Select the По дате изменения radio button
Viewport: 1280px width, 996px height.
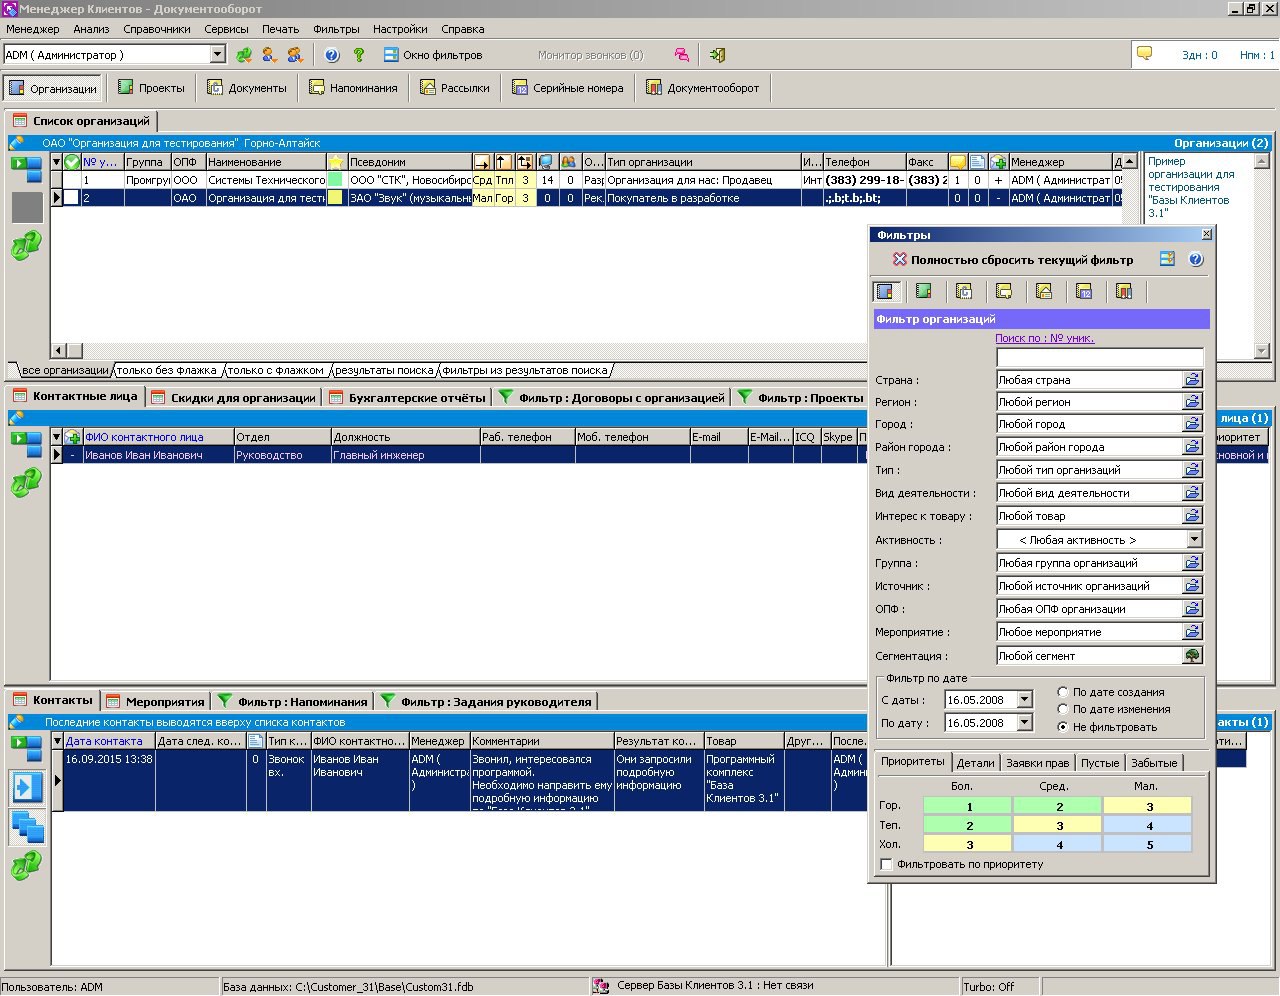(x=1063, y=709)
